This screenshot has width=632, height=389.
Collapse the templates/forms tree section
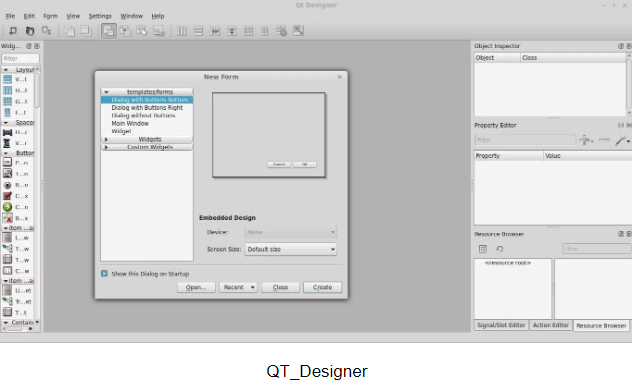106,92
